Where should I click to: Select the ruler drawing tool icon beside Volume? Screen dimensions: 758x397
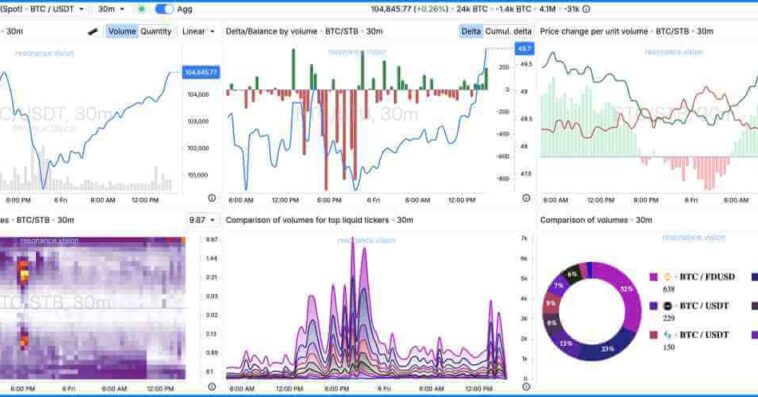[x=93, y=31]
